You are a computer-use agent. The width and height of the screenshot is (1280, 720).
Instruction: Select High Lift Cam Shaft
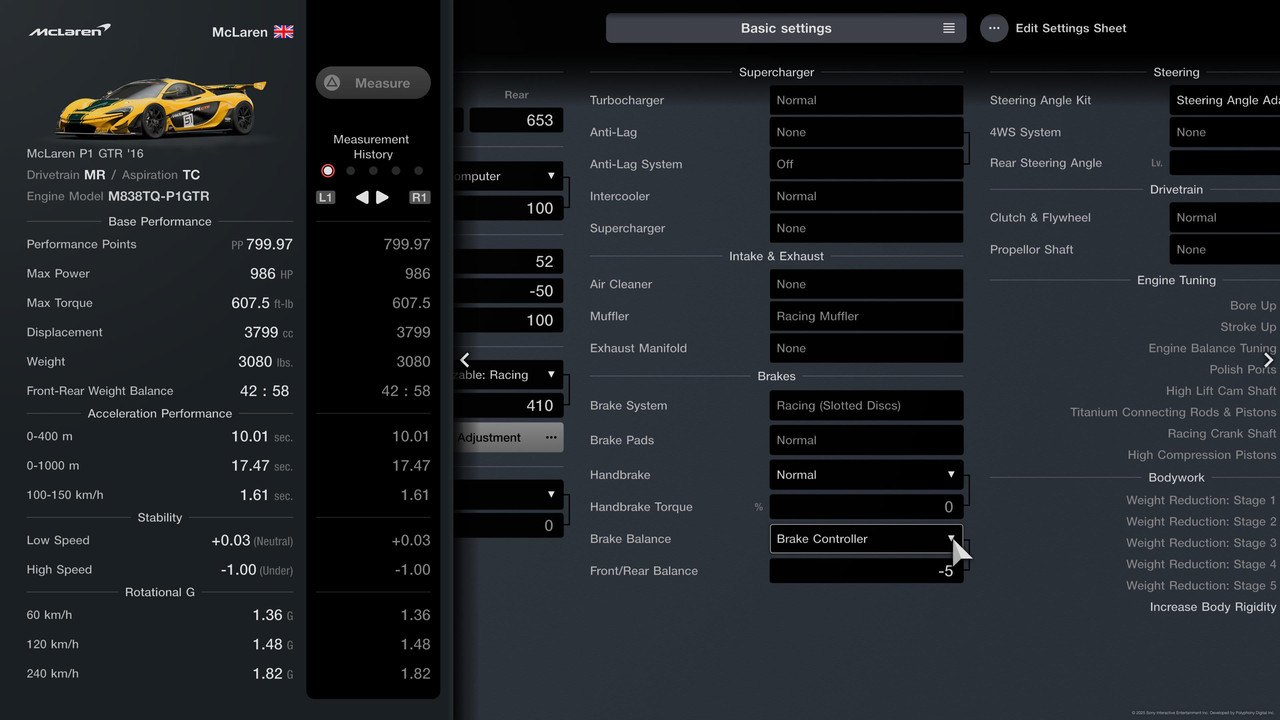pos(1221,391)
